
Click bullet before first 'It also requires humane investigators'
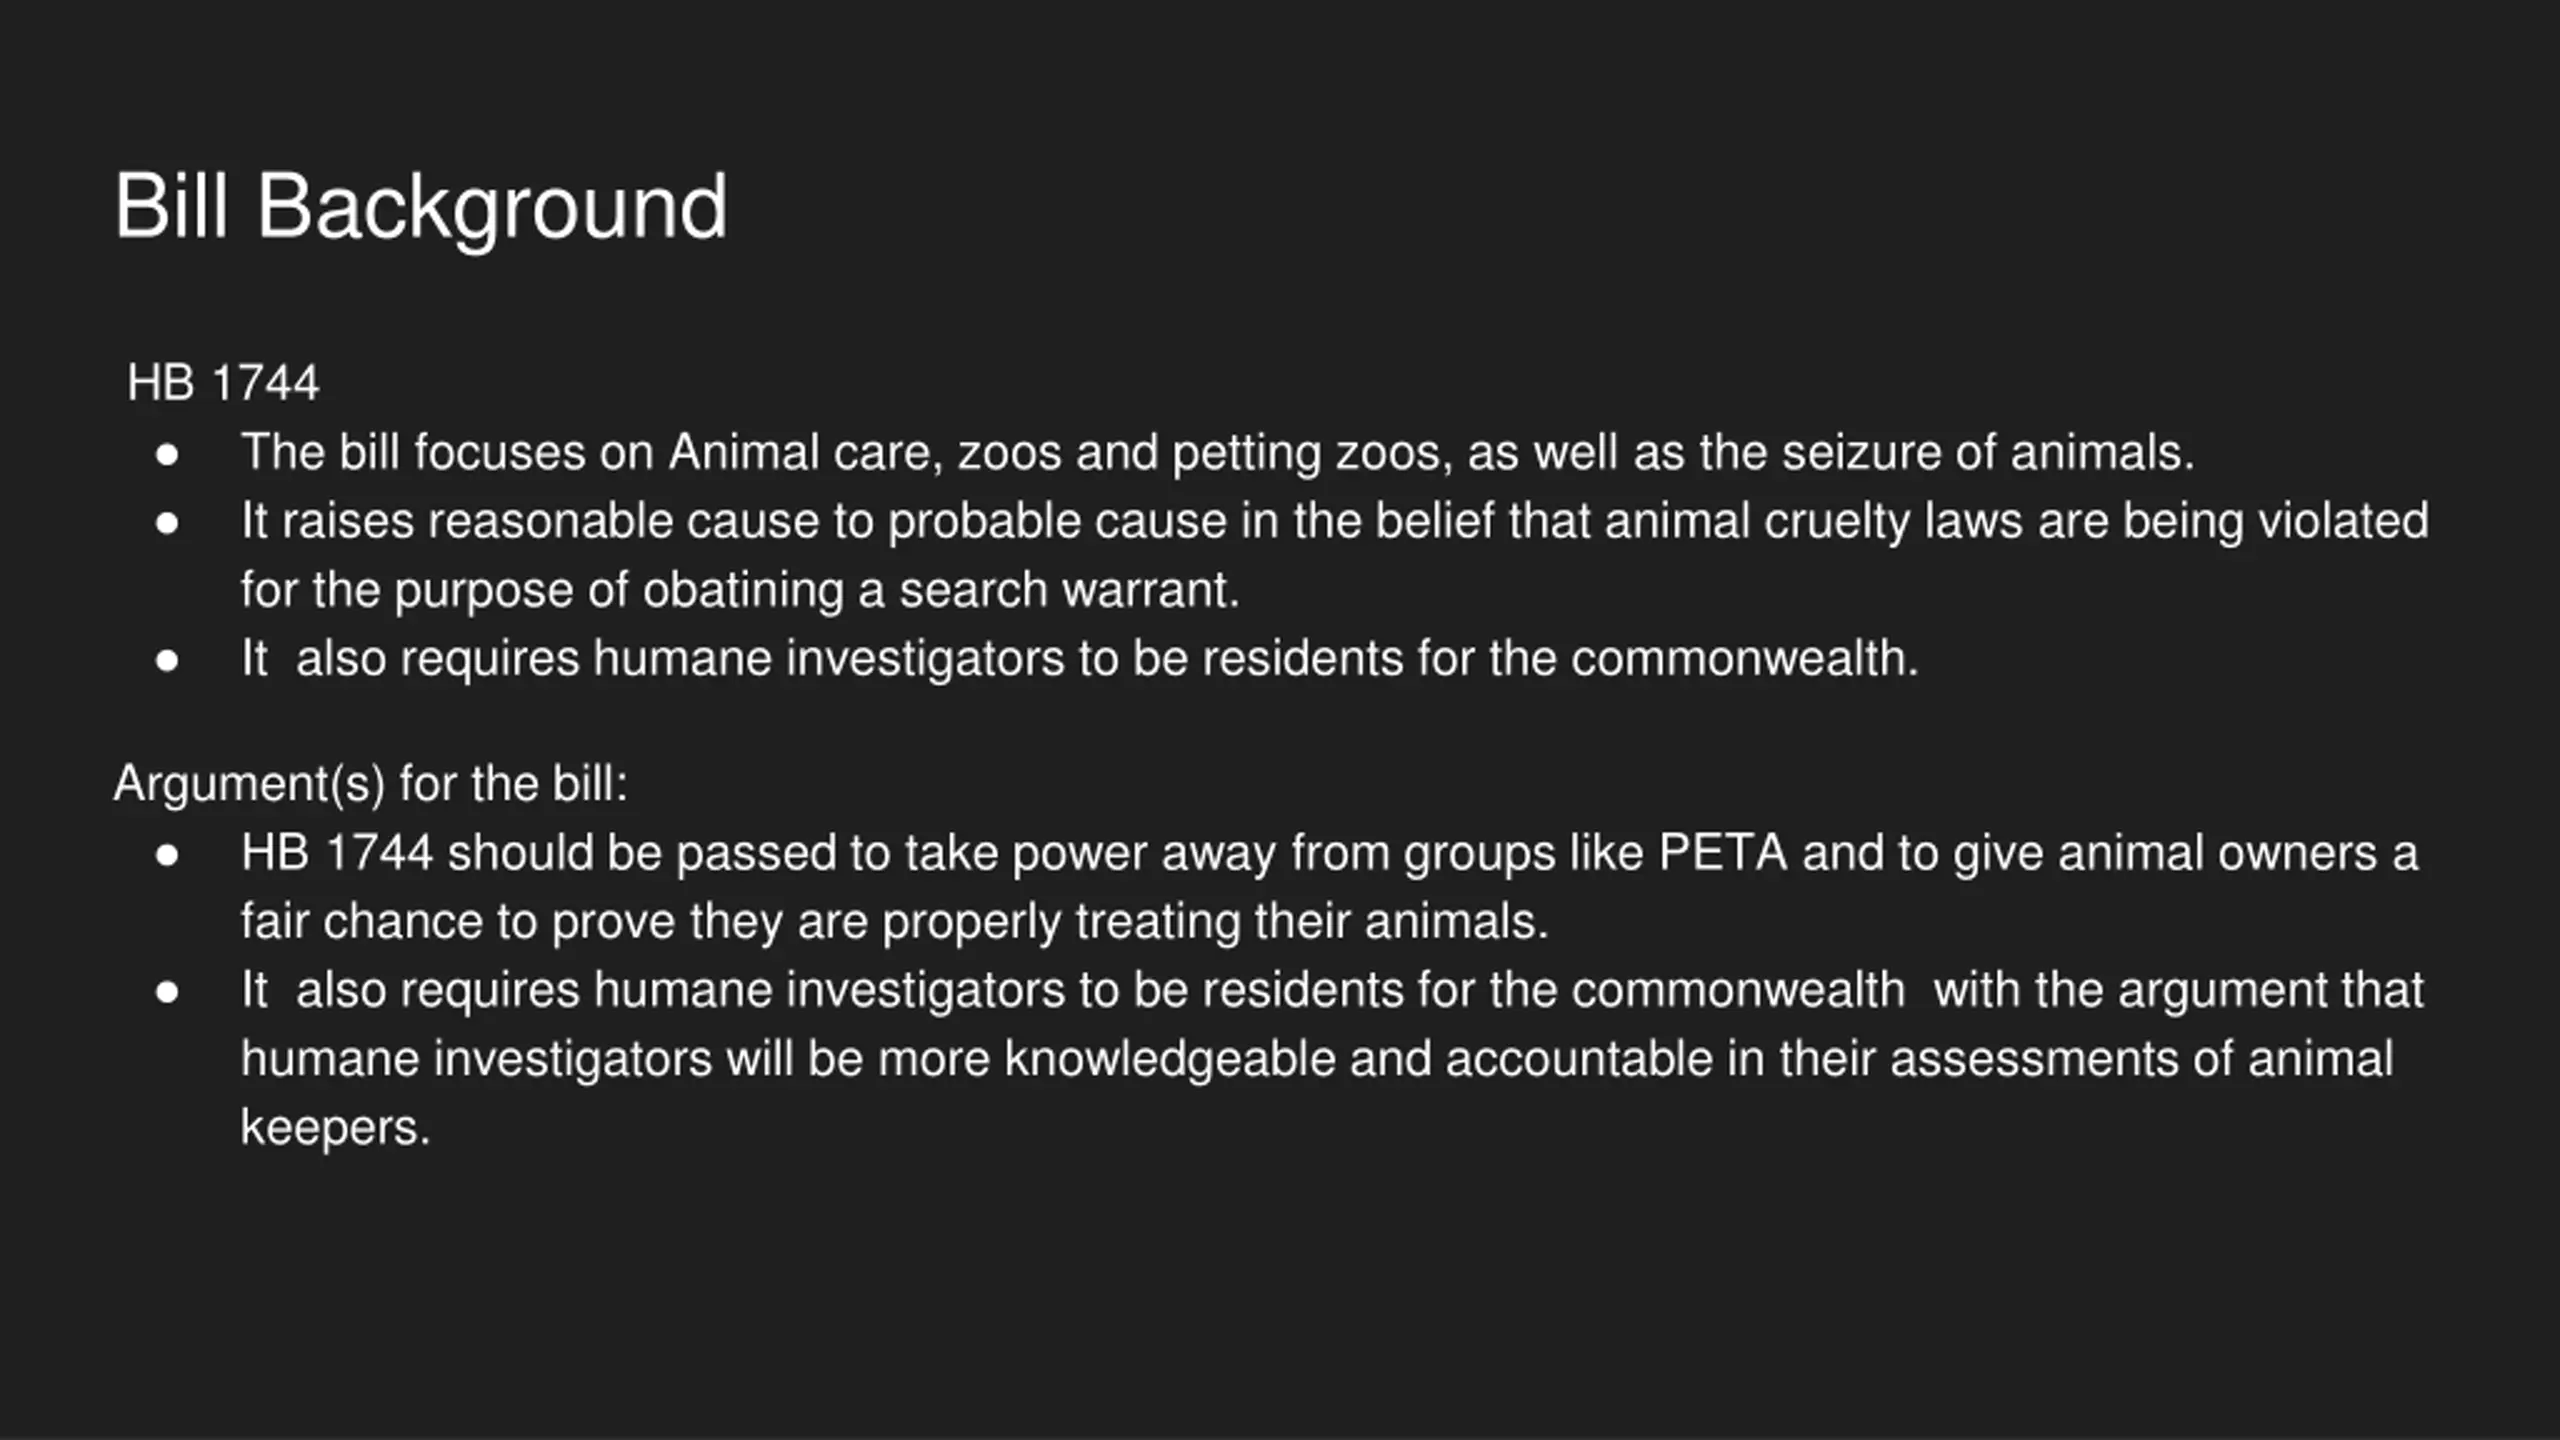(x=167, y=660)
